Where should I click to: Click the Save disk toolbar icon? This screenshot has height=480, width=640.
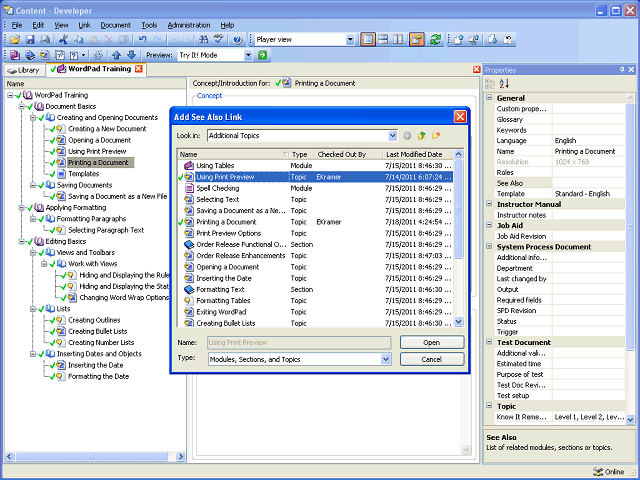[30, 40]
